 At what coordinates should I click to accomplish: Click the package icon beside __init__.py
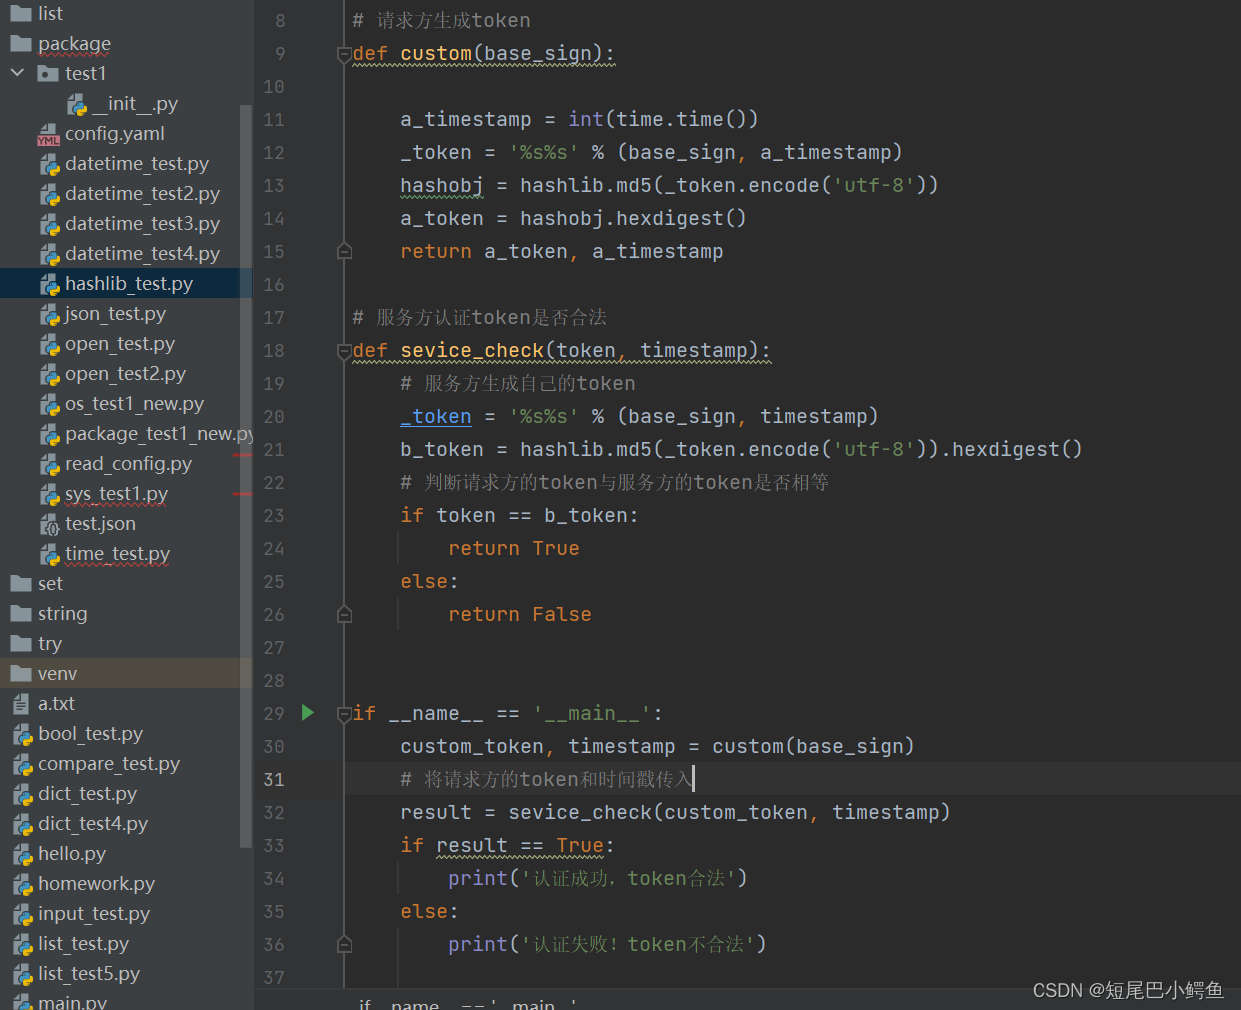[x=76, y=103]
